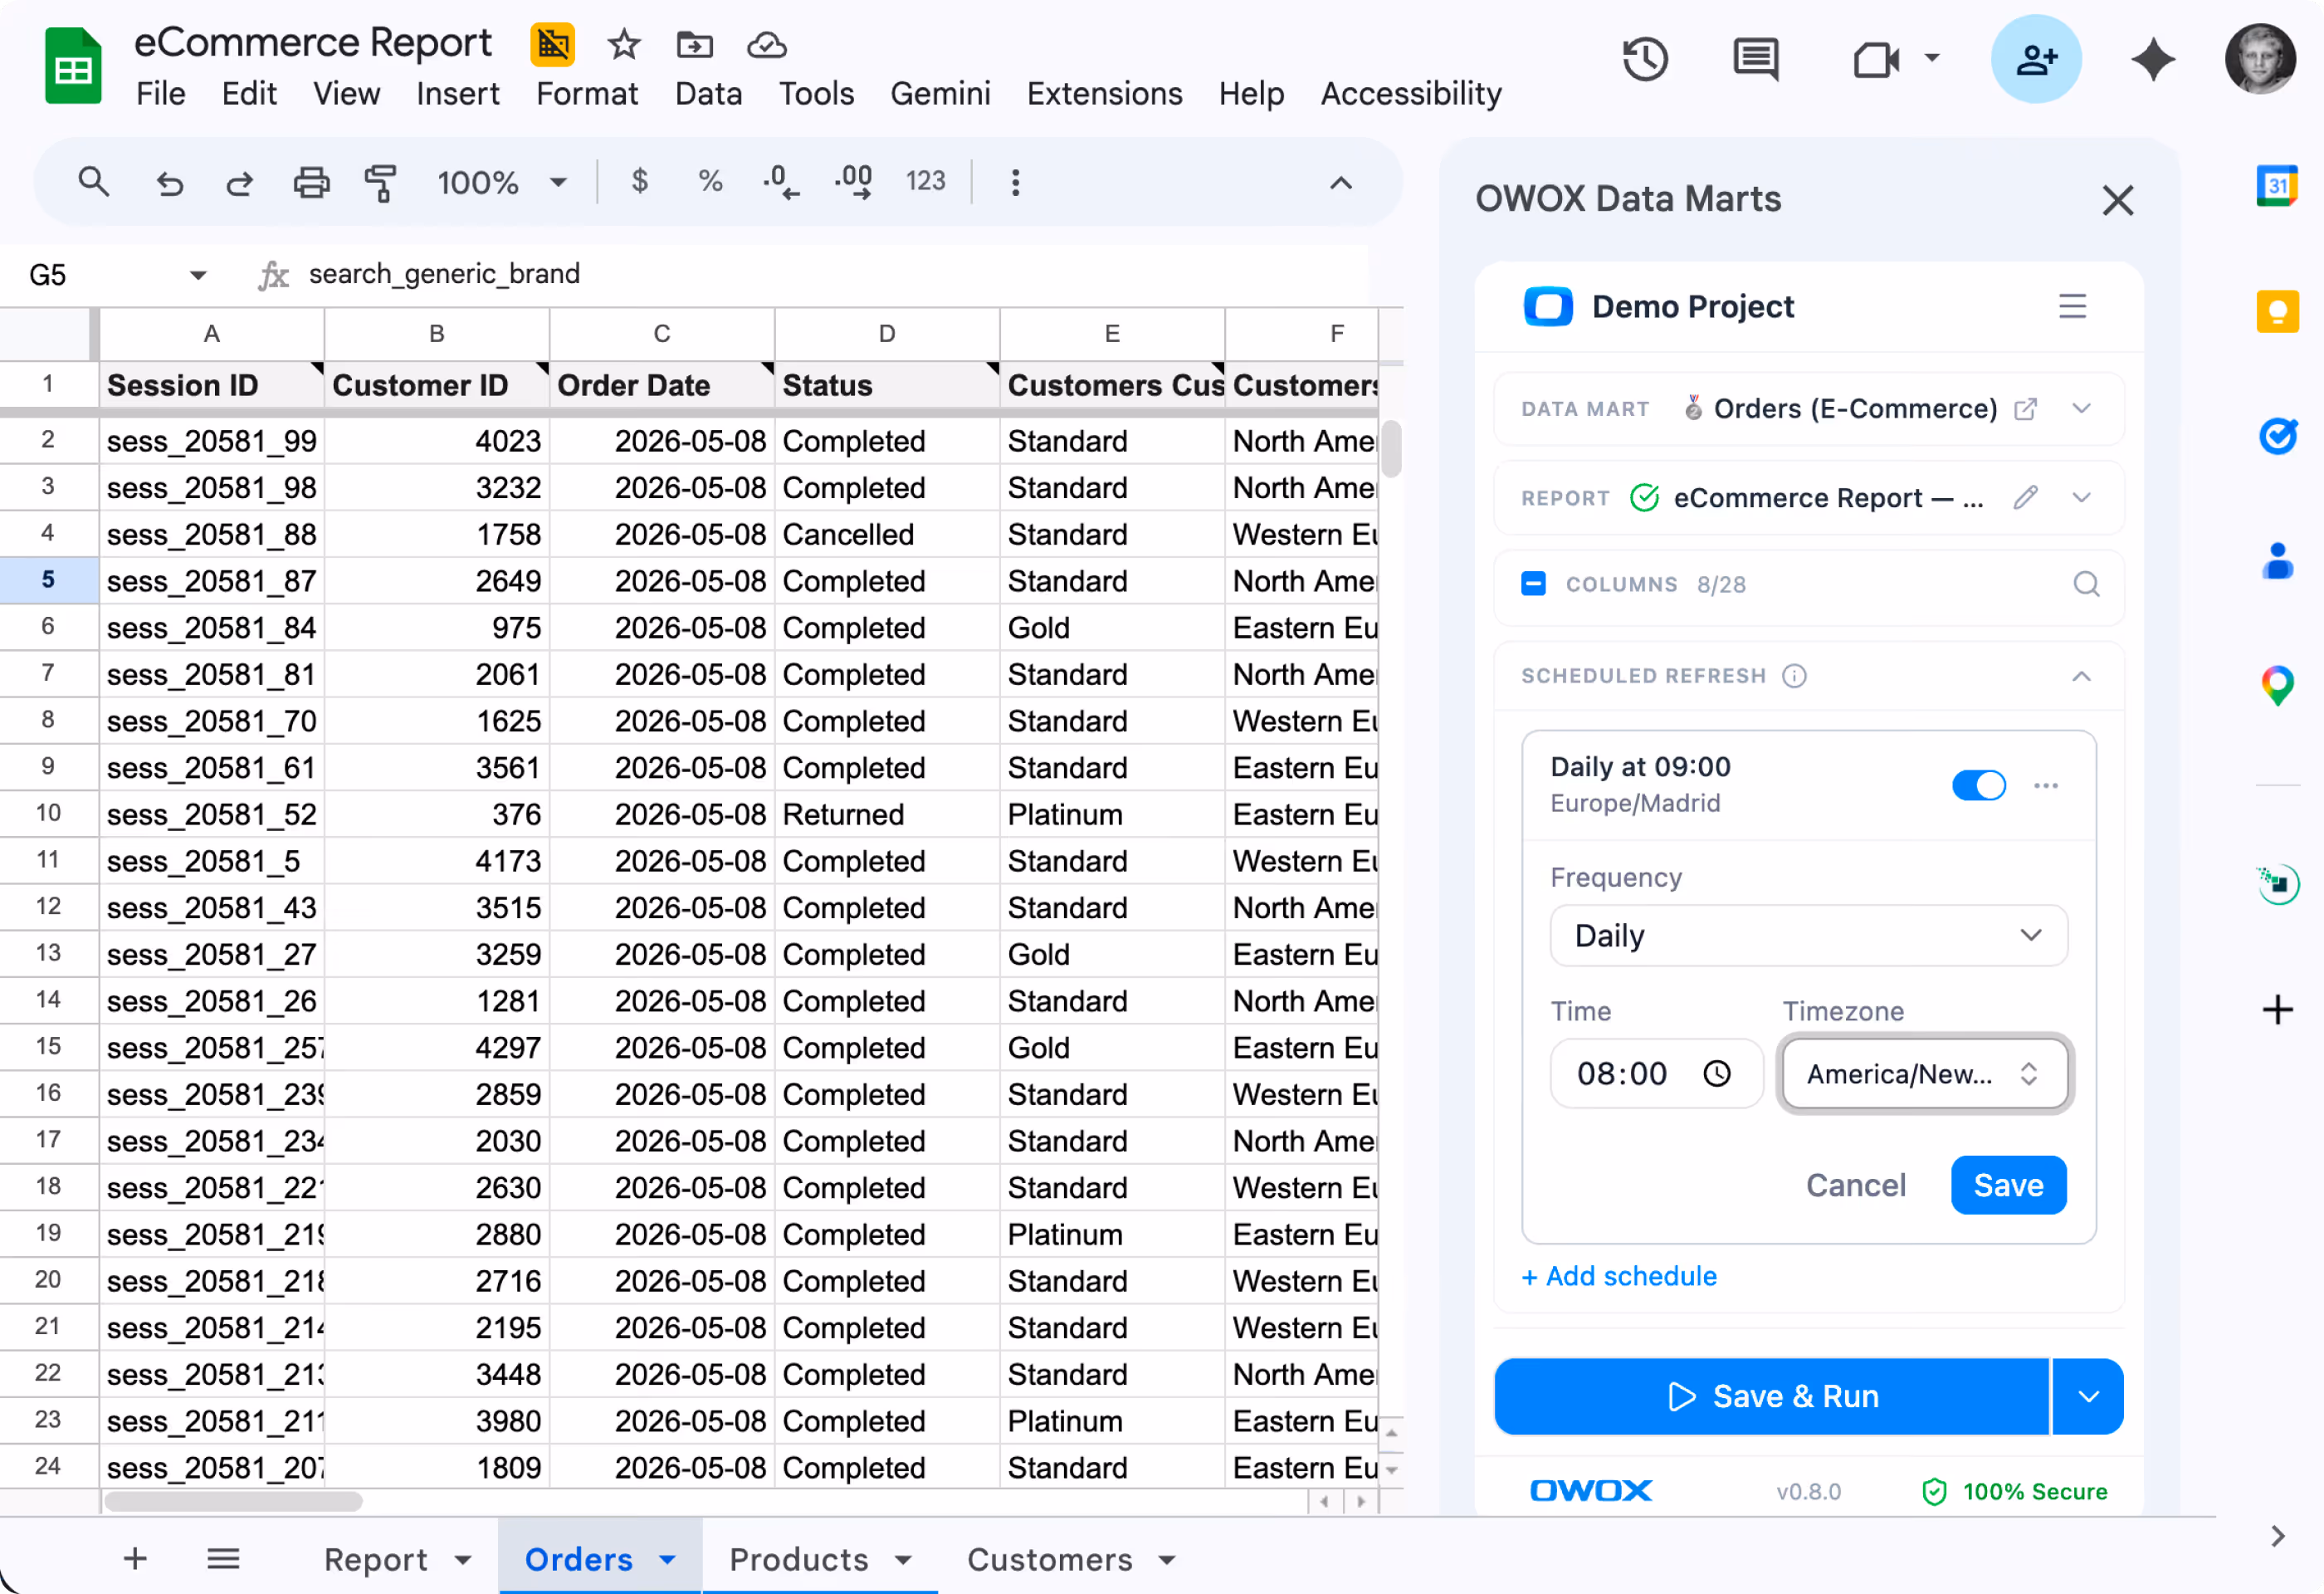The image size is (2324, 1594).
Task: Click the Save & Run button
Action: tap(1771, 1396)
